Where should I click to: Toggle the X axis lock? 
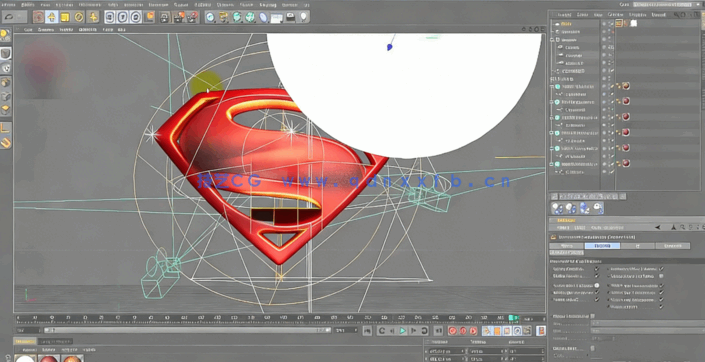click(111, 17)
